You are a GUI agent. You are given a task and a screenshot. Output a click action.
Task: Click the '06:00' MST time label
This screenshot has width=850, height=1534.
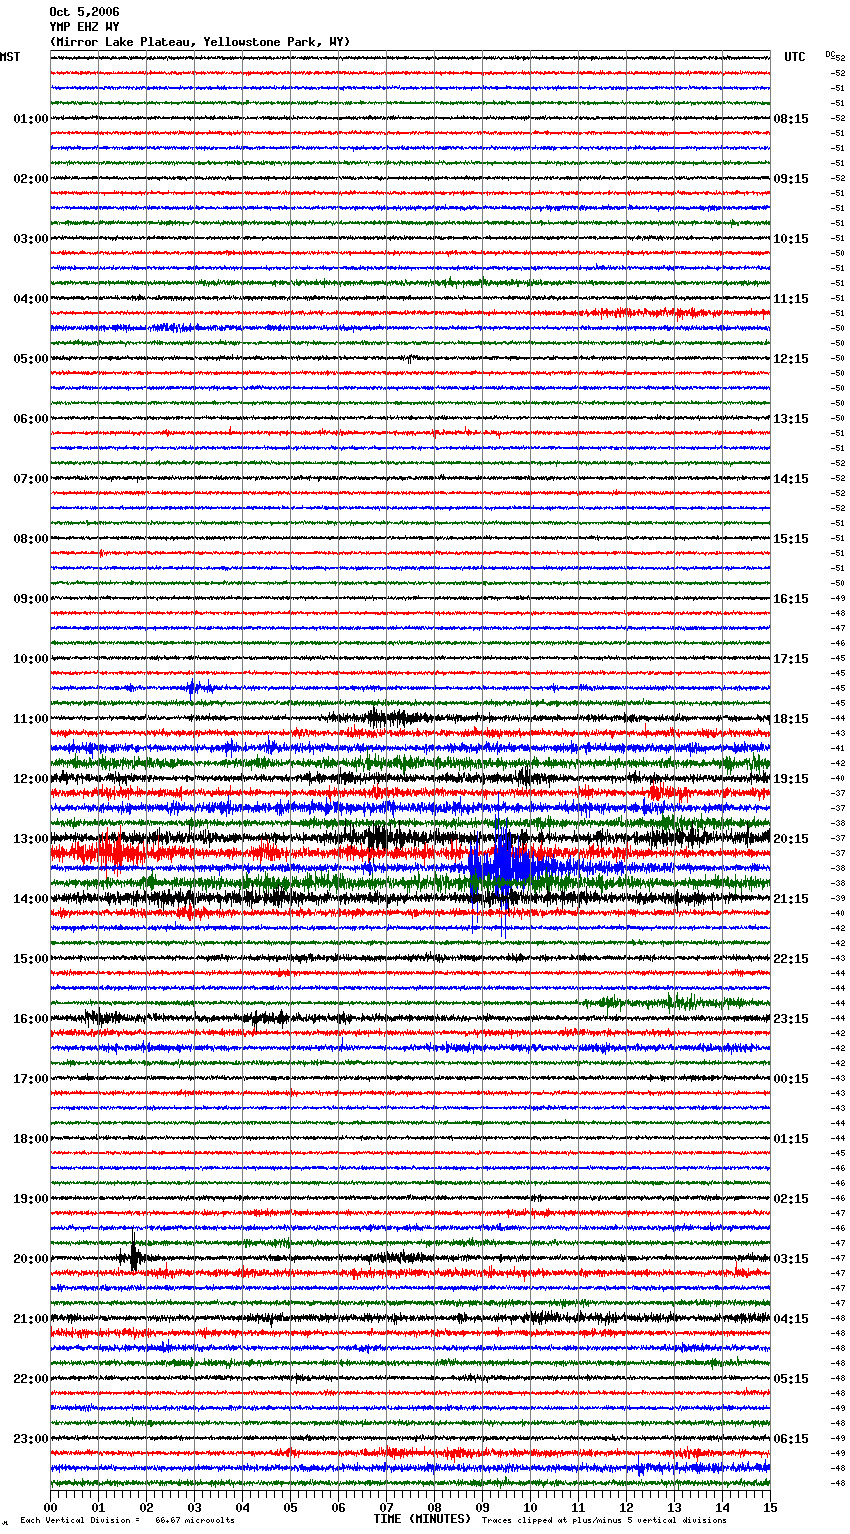click(x=31, y=419)
